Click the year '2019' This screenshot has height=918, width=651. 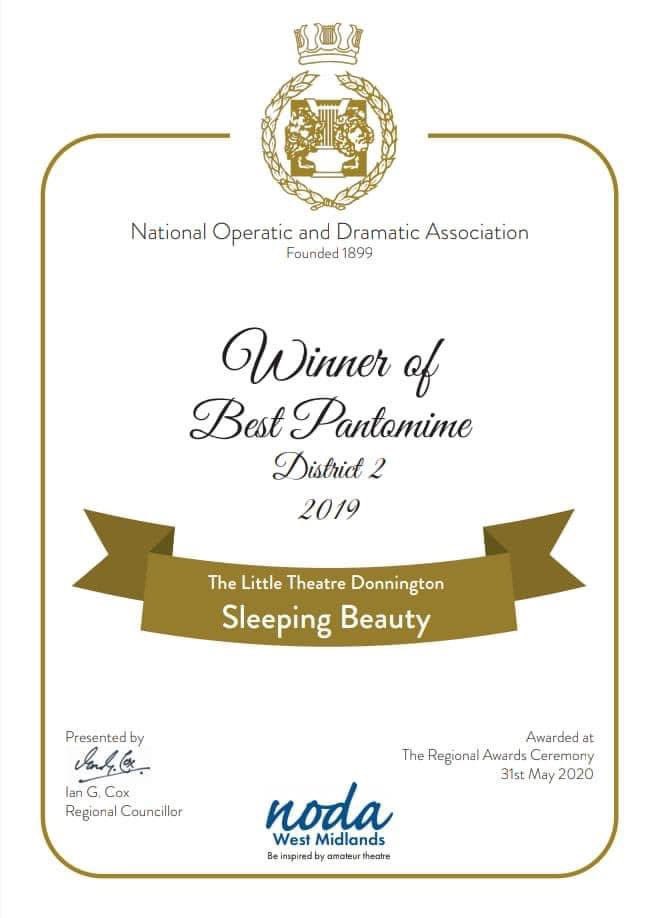point(328,511)
